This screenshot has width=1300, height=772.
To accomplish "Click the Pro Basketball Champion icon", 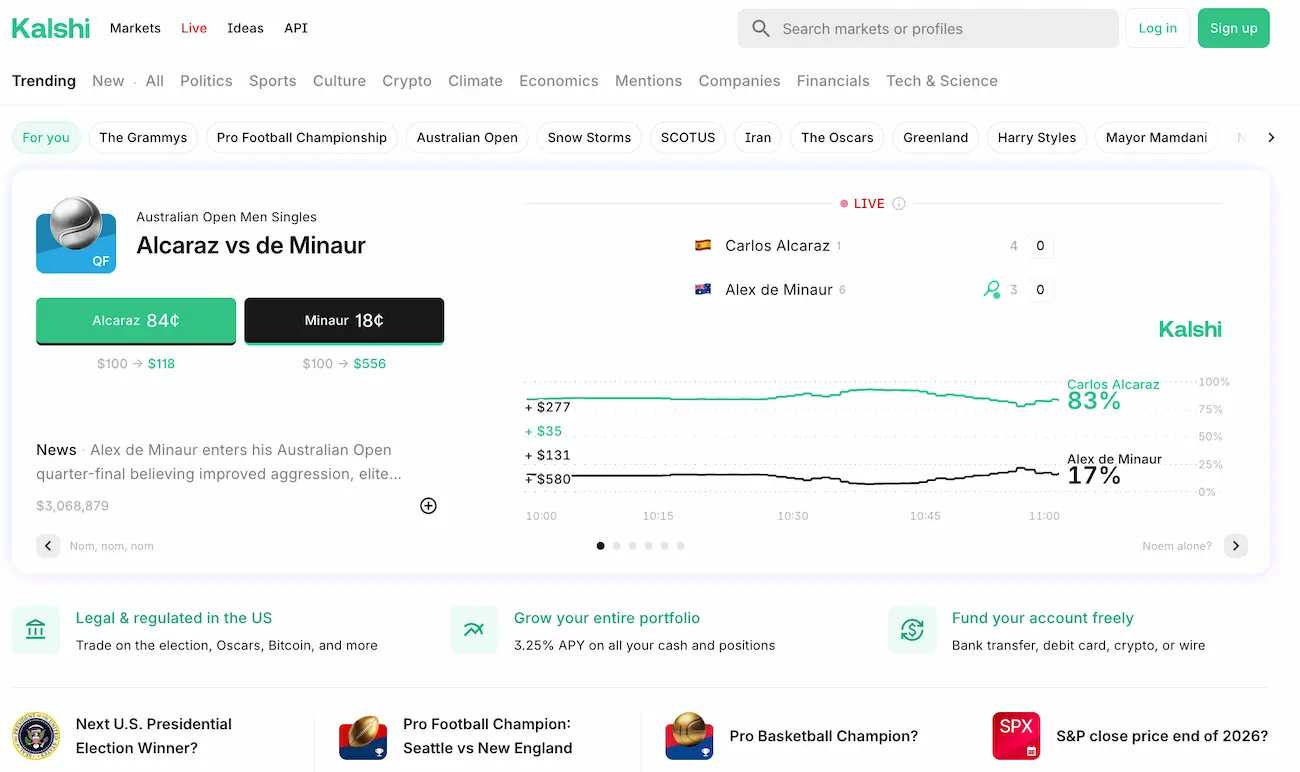I will coord(689,736).
